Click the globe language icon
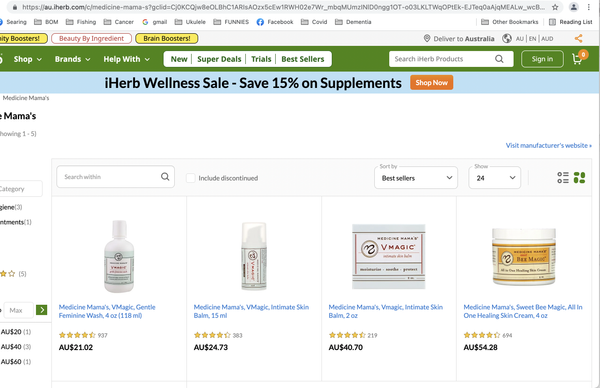This screenshot has height=388, width=600. (x=507, y=39)
